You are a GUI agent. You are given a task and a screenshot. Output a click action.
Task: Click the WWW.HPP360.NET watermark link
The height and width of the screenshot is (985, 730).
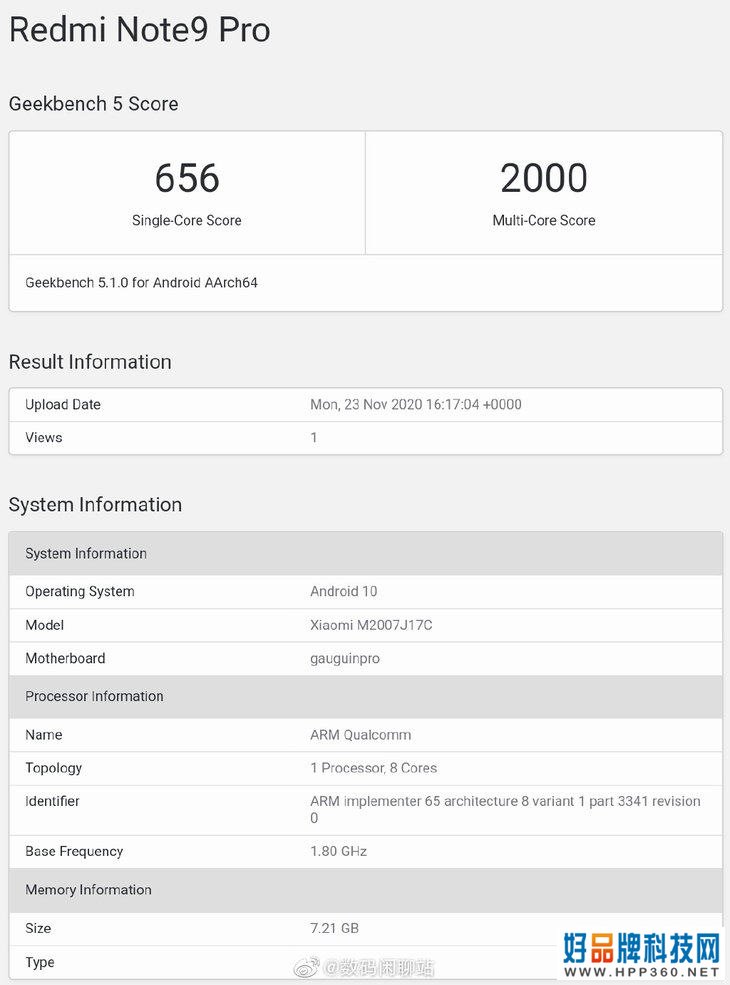coord(641,972)
